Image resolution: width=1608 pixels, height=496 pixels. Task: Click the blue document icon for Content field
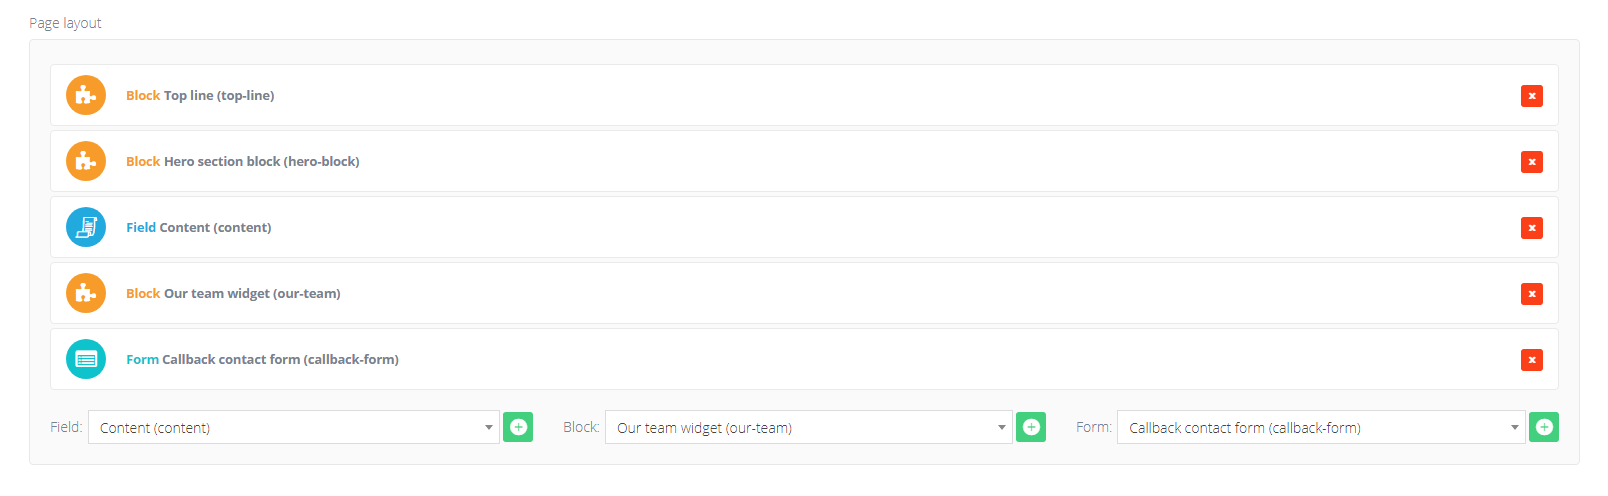[86, 228]
